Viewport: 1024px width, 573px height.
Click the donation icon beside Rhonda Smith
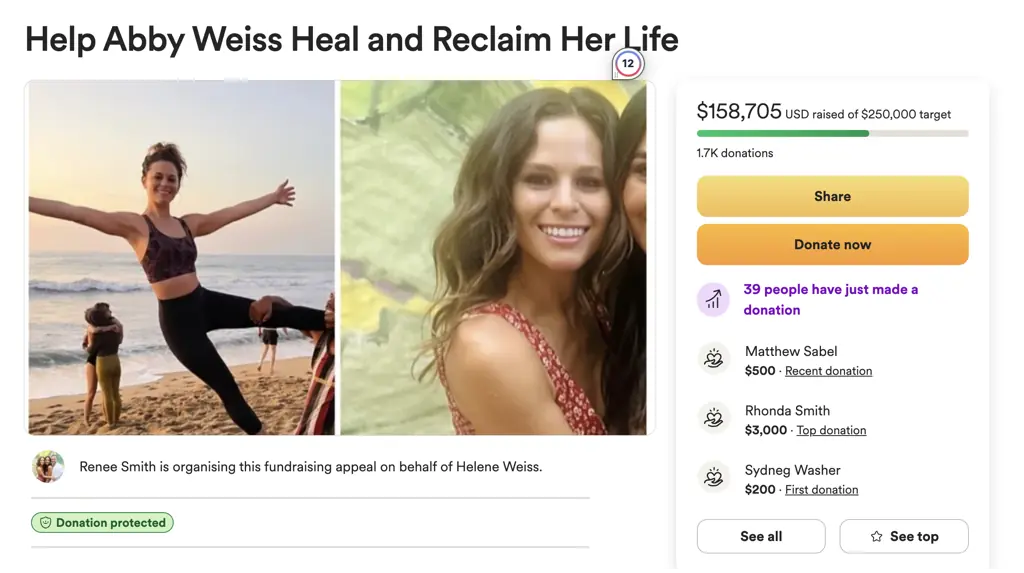(x=713, y=419)
